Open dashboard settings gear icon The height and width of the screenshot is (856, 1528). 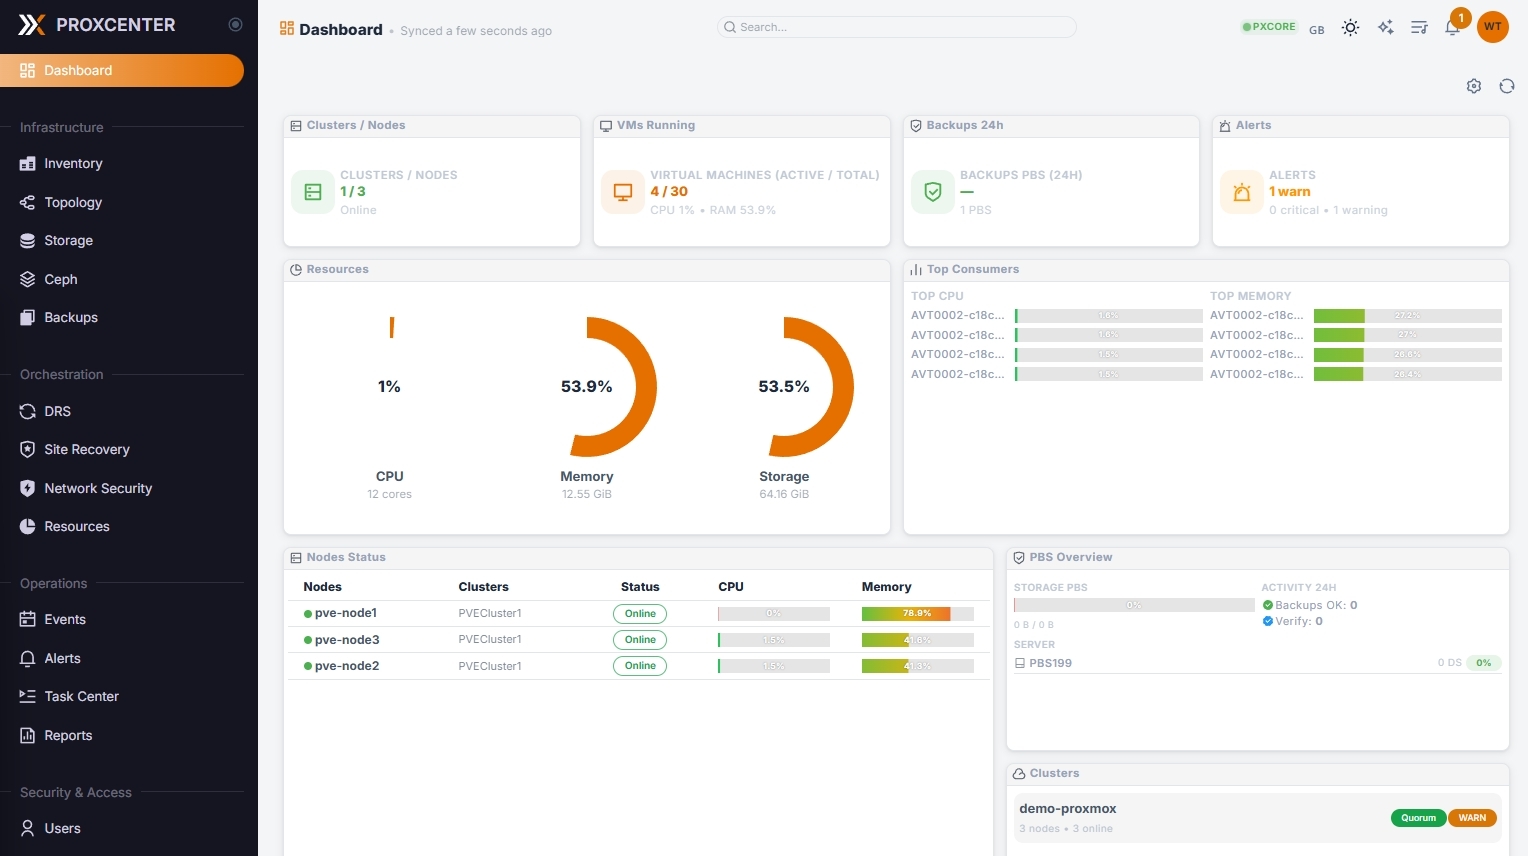1473,86
